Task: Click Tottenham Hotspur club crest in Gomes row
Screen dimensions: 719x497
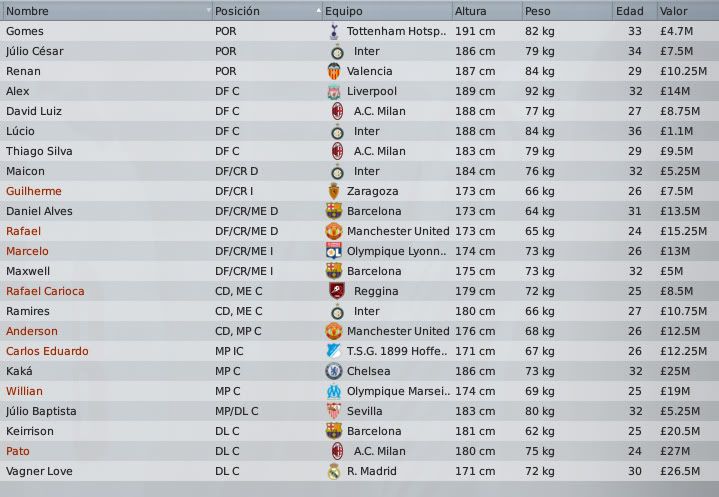Action: point(334,31)
